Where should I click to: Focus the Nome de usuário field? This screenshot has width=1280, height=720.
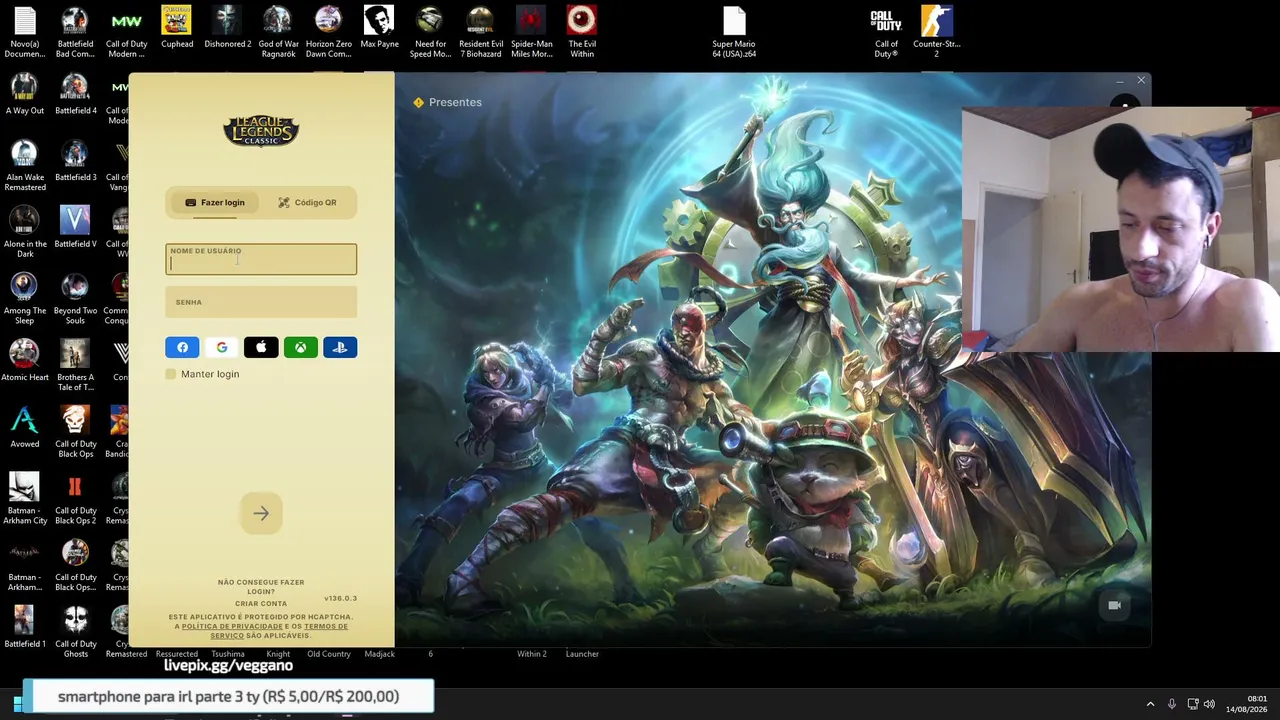pos(261,259)
